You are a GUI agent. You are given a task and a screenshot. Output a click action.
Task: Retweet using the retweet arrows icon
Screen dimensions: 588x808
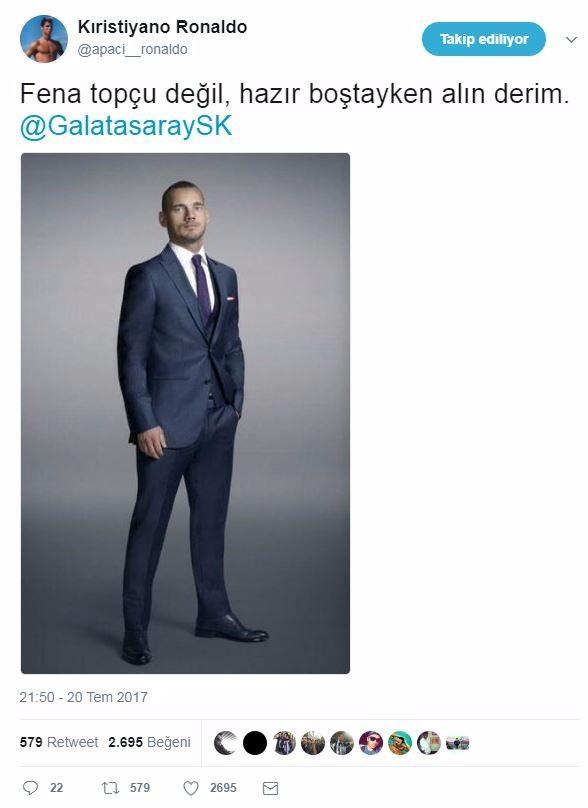(x=110, y=787)
